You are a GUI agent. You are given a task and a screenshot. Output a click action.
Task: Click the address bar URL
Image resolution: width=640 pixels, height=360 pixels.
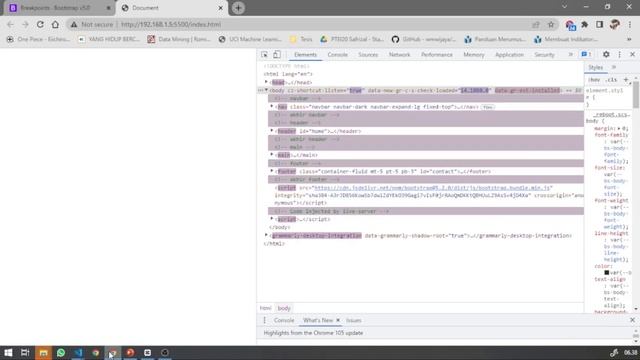click(x=171, y=24)
